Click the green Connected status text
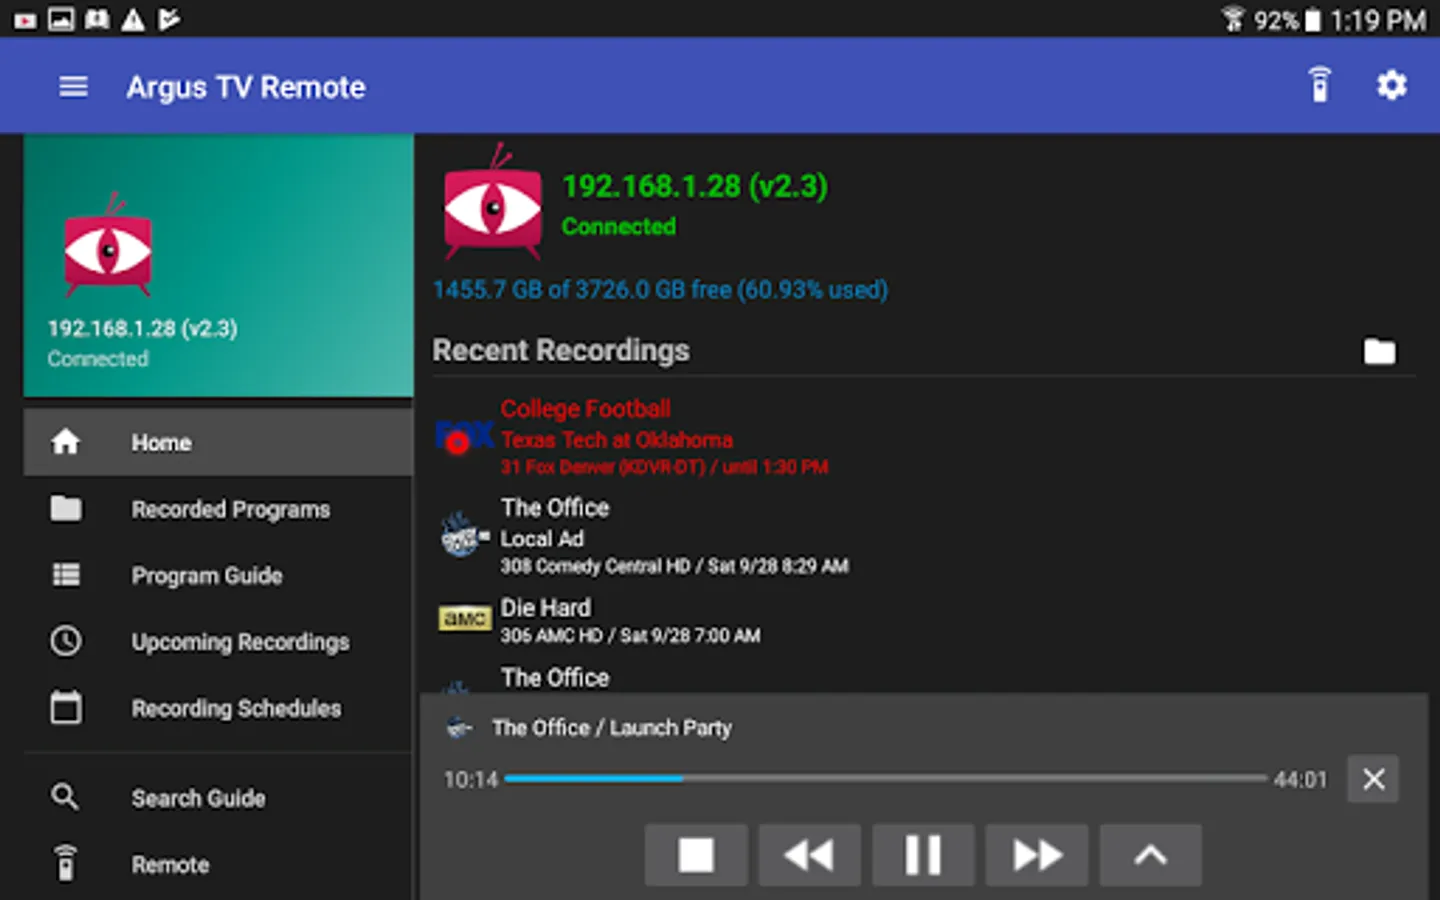The width and height of the screenshot is (1440, 900). (619, 226)
